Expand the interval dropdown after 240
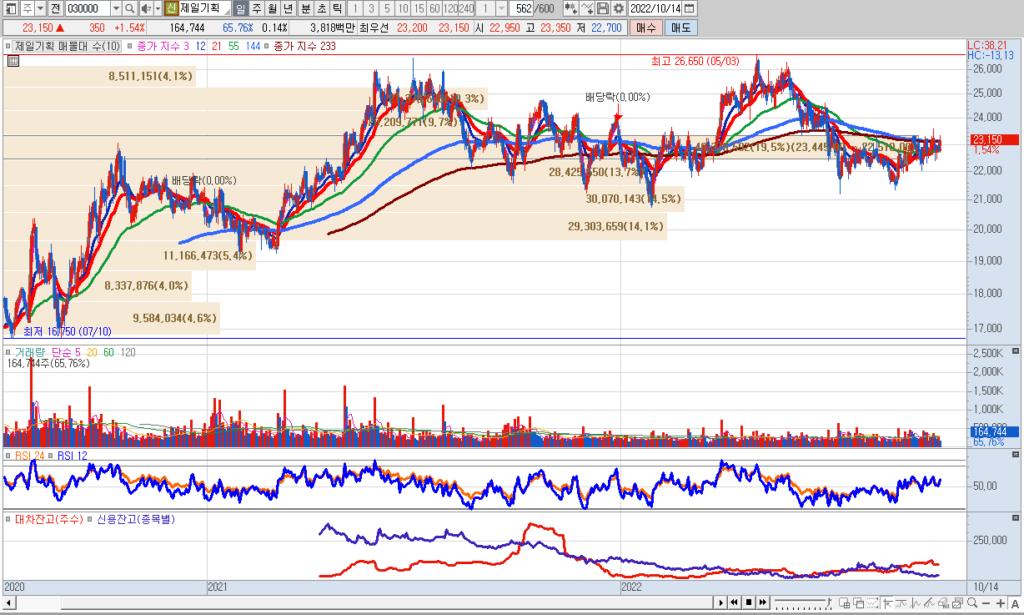Screen dimensions: 1024x615 coord(503,8)
